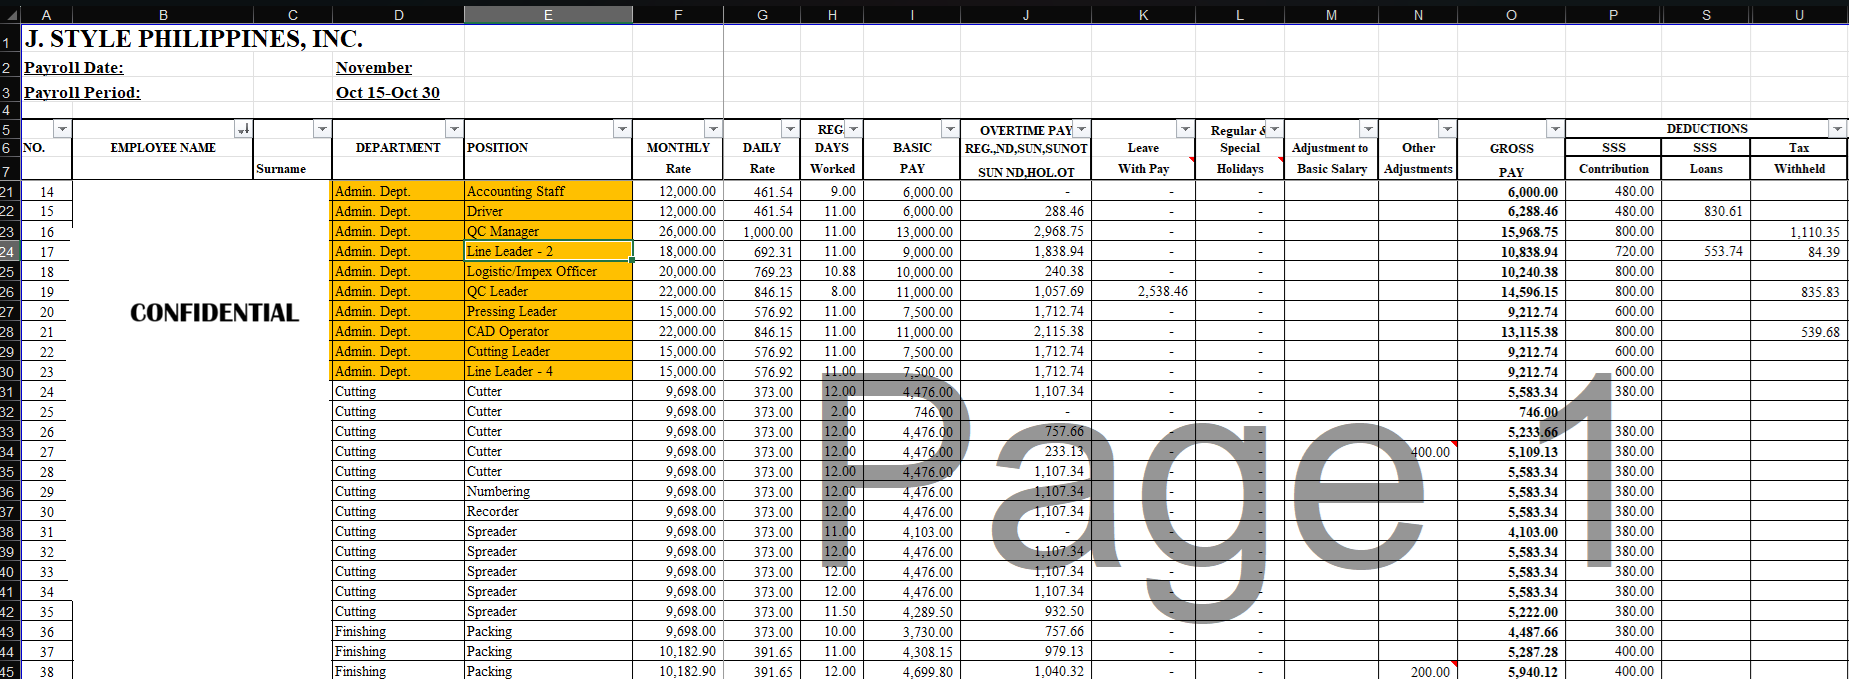This screenshot has width=1849, height=679.
Task: Open the POSITION filter dropdown arrow
Action: [622, 129]
